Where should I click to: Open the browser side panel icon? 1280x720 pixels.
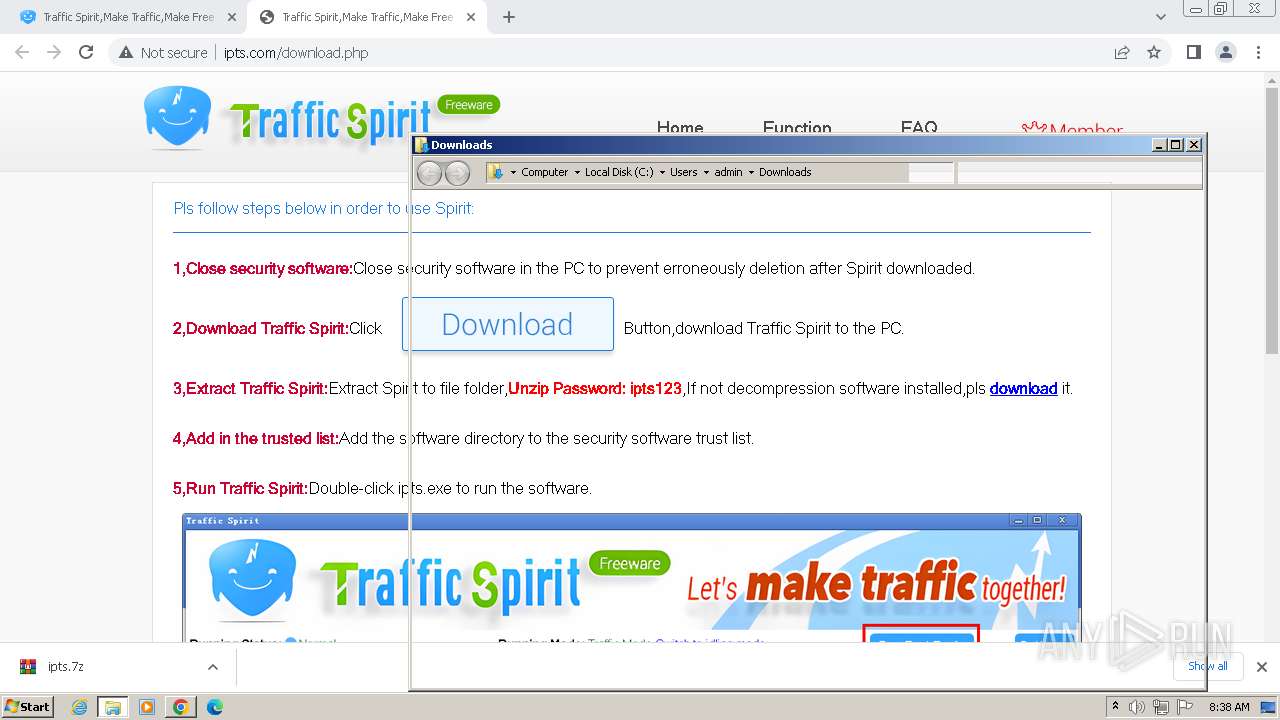[x=1193, y=53]
